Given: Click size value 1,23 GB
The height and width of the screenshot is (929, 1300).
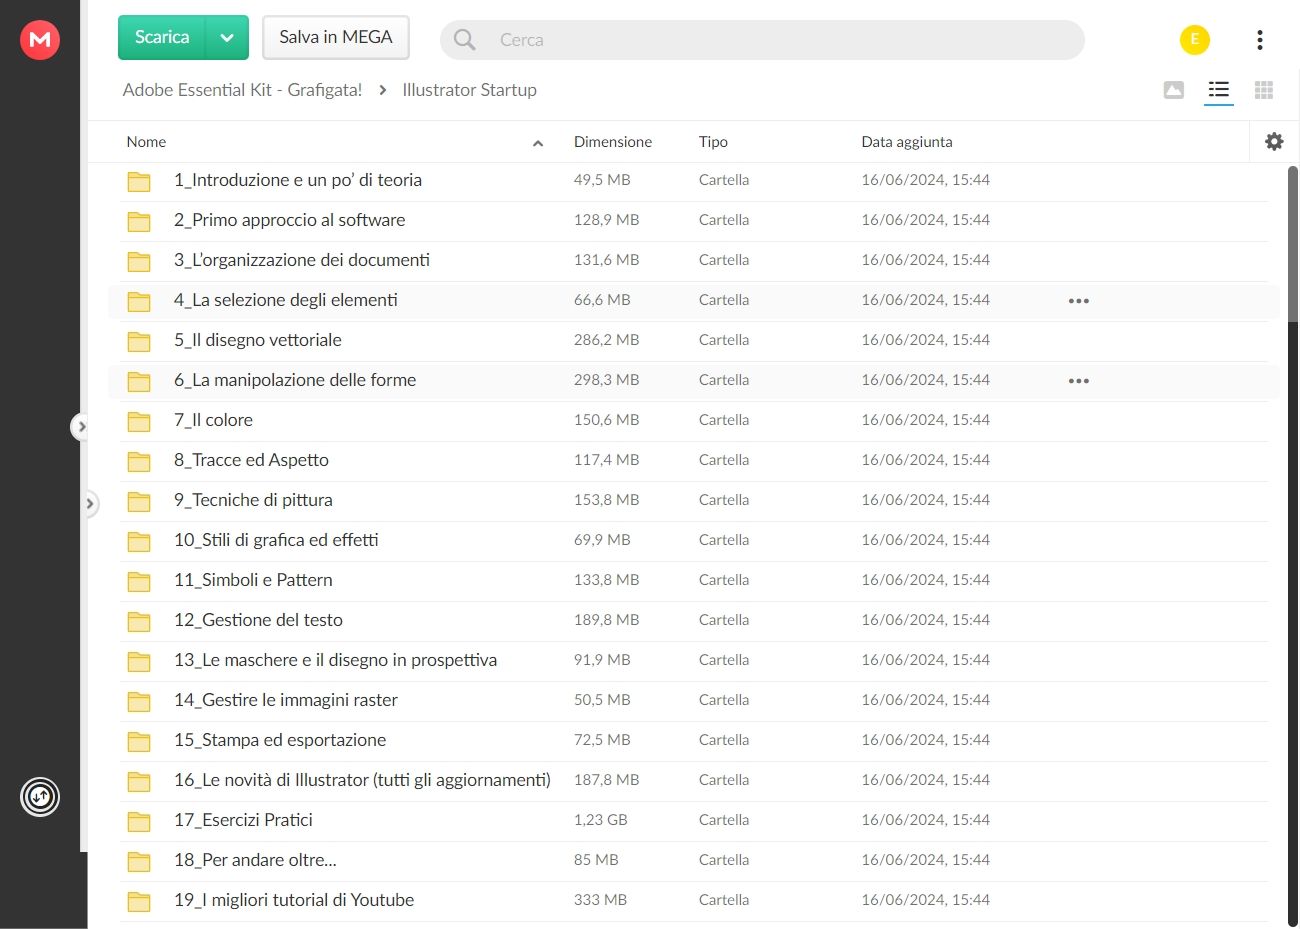Looking at the screenshot, I should pos(601,820).
